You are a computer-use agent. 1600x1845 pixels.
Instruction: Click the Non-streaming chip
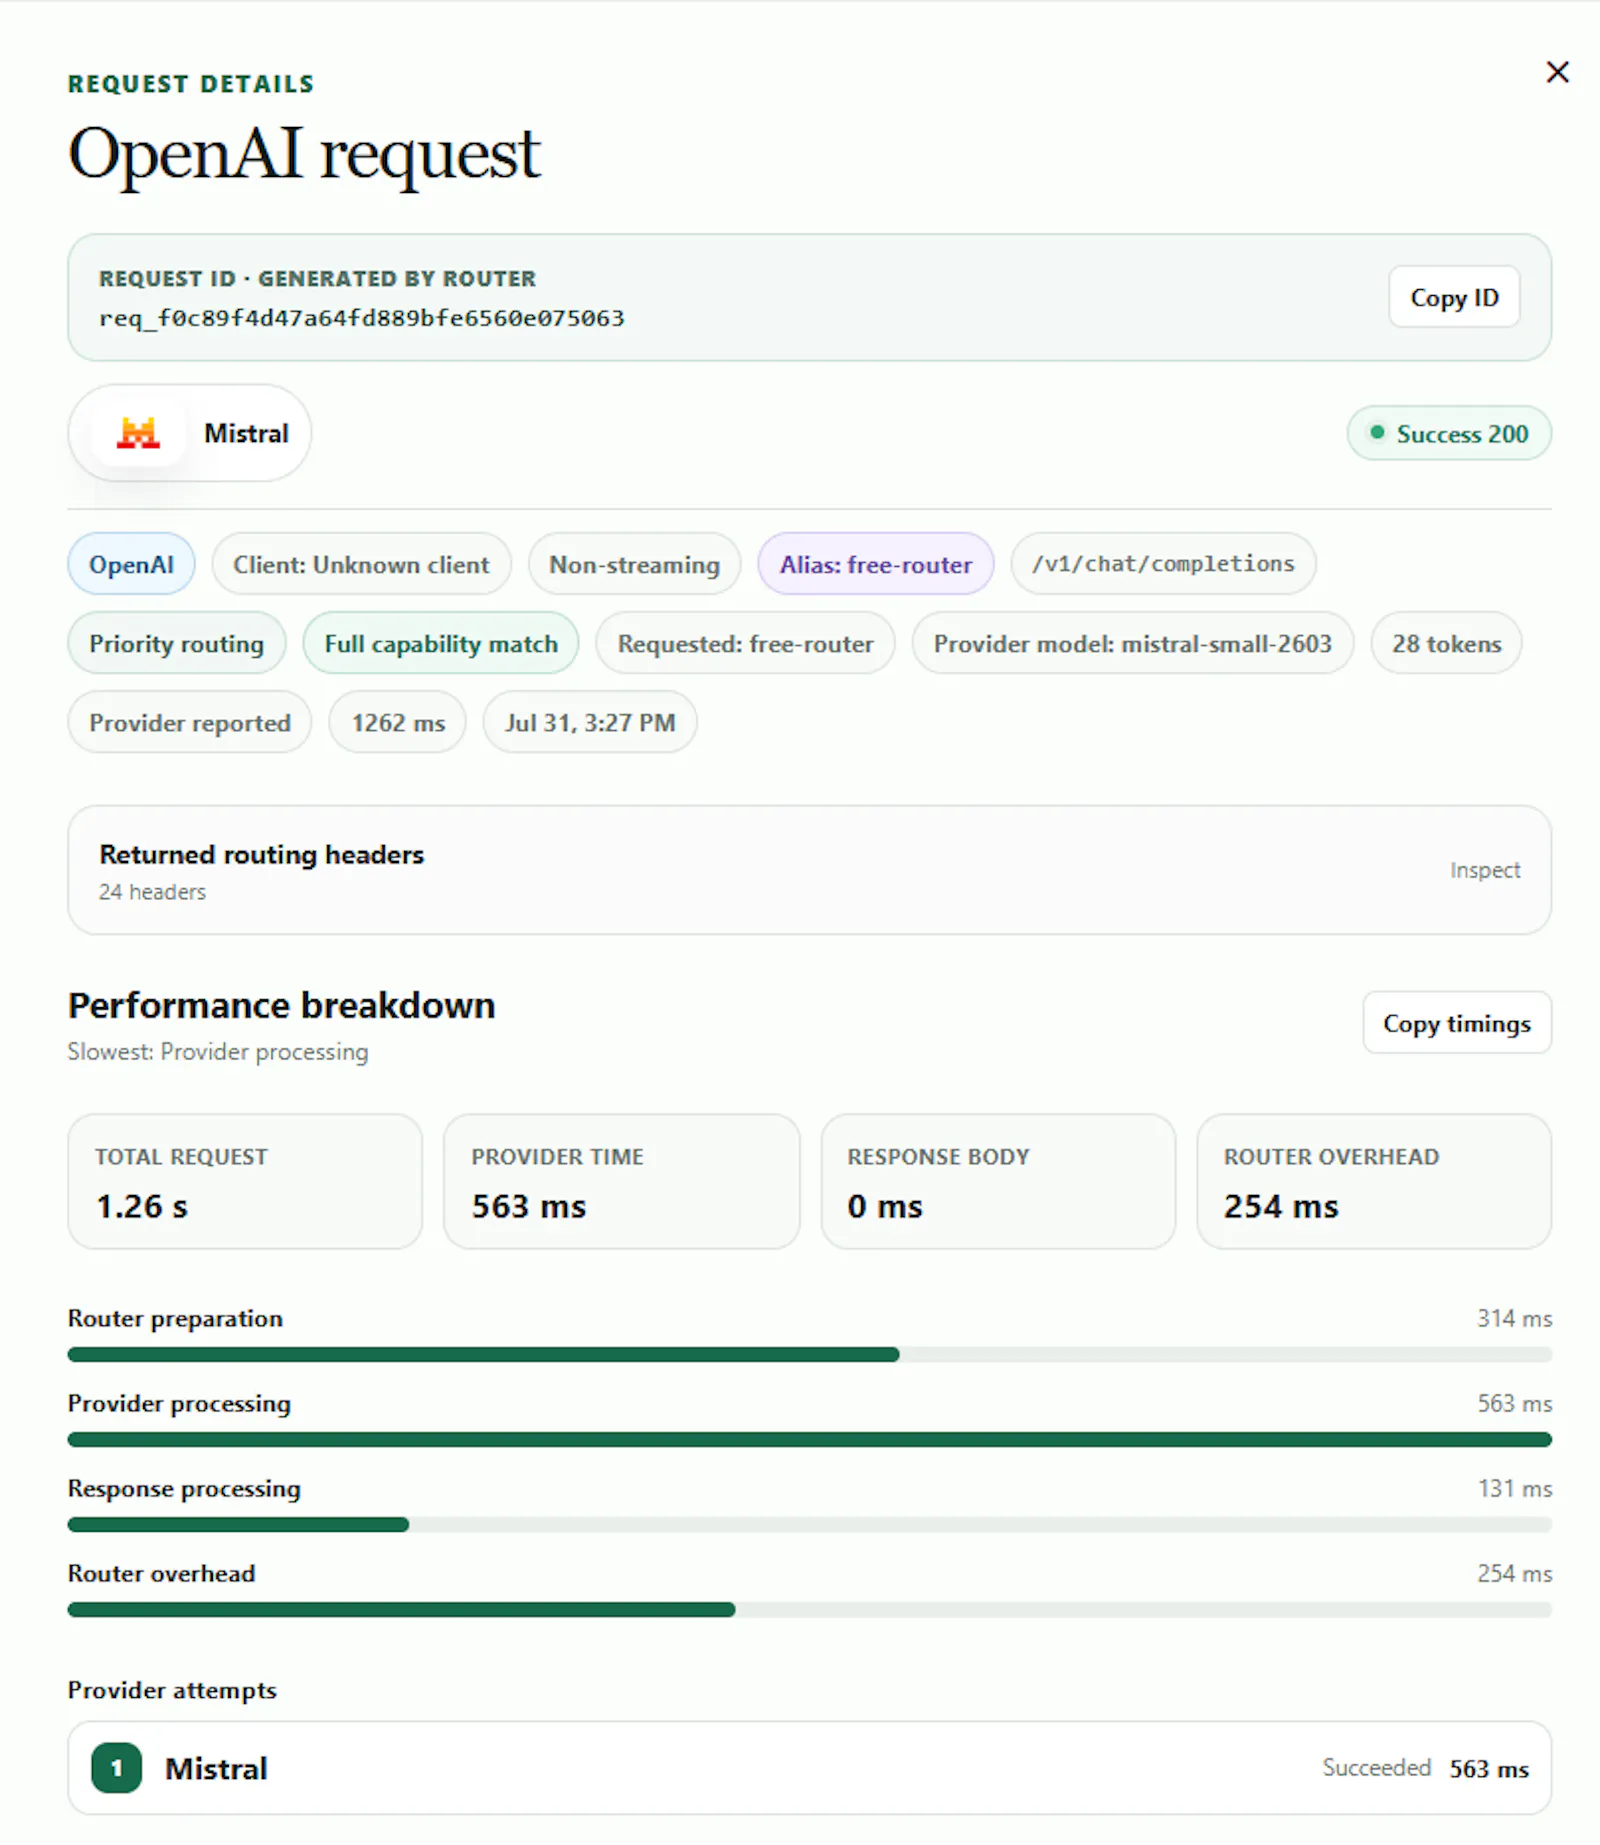(x=634, y=564)
